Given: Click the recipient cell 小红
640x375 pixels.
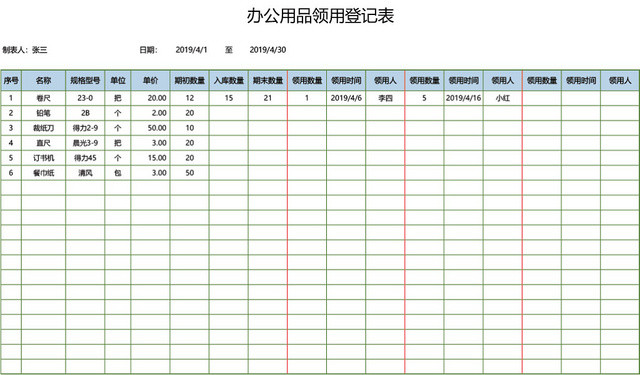Looking at the screenshot, I should [x=502, y=98].
